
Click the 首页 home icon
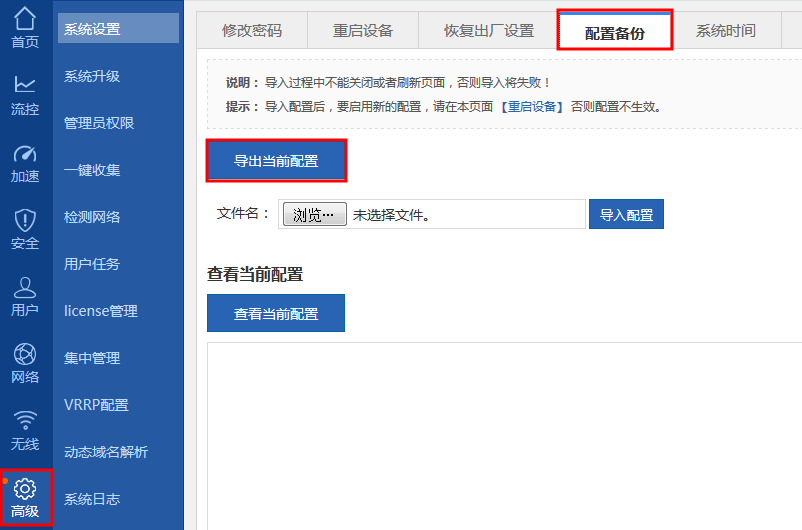coord(26,18)
